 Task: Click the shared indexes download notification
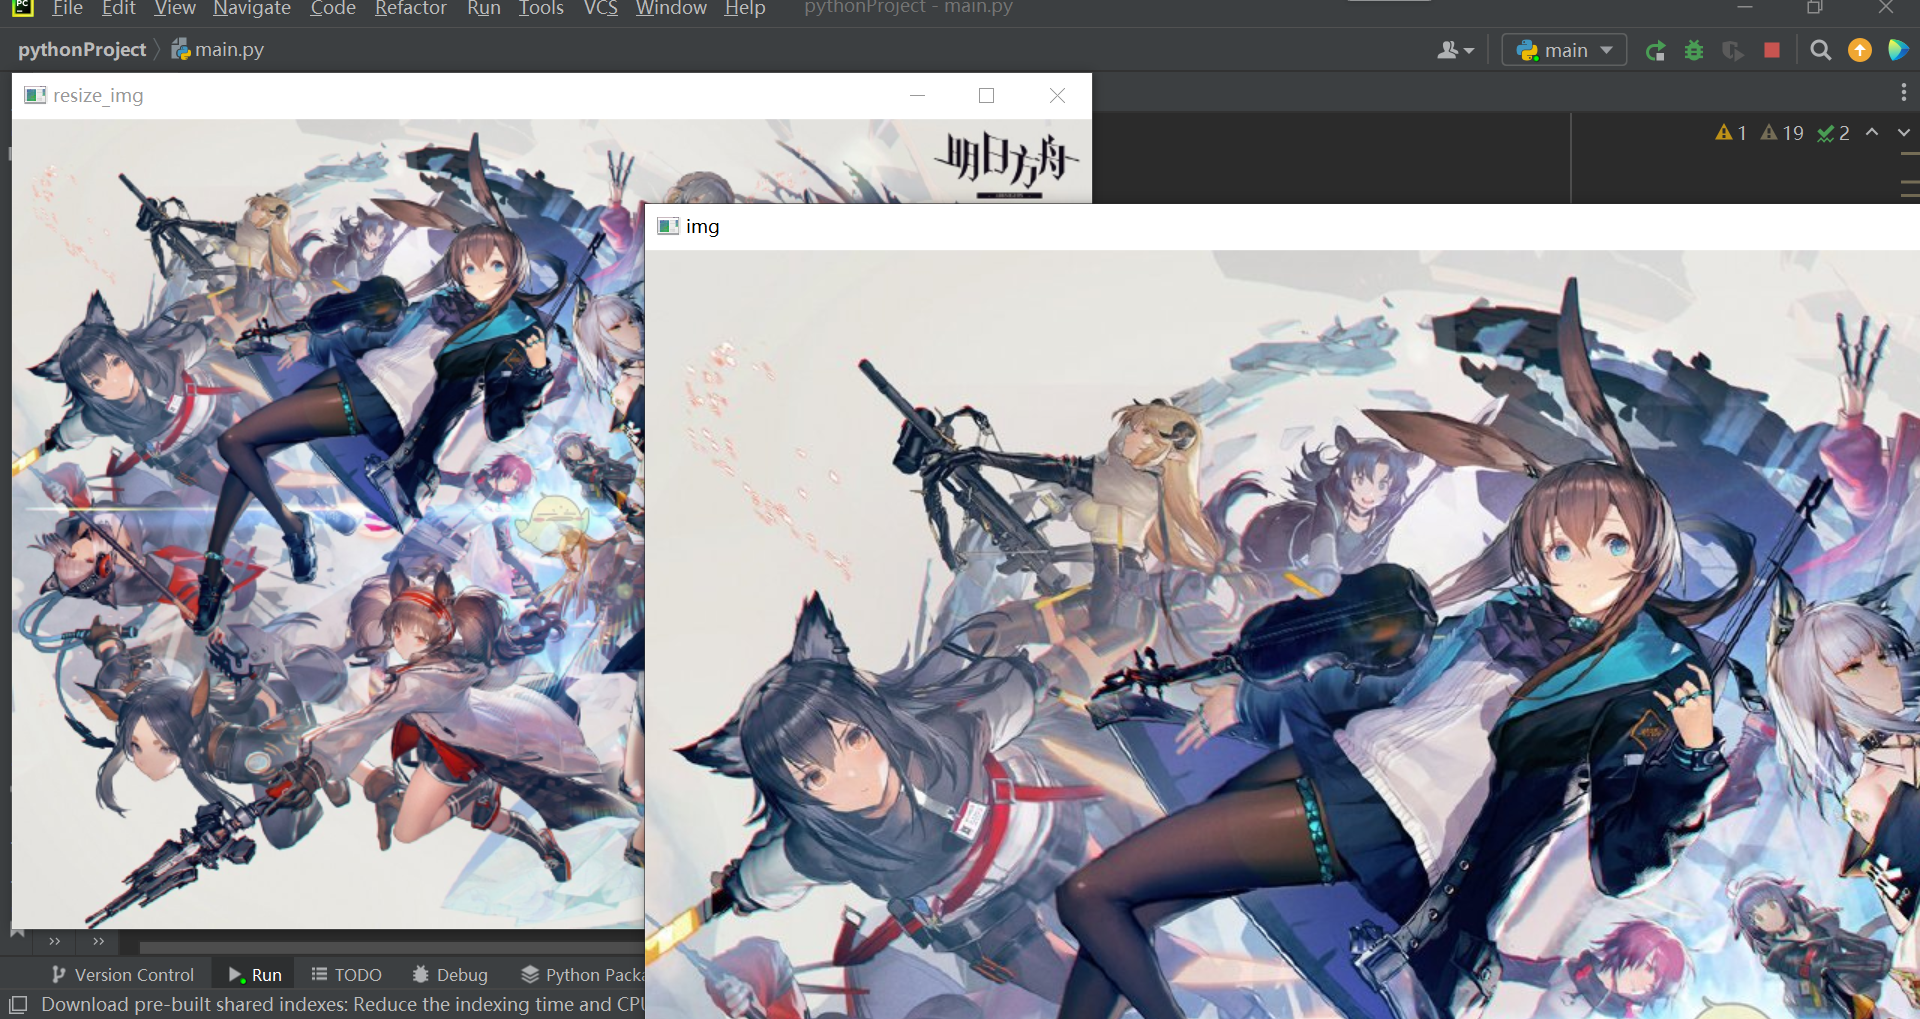pos(343,1004)
